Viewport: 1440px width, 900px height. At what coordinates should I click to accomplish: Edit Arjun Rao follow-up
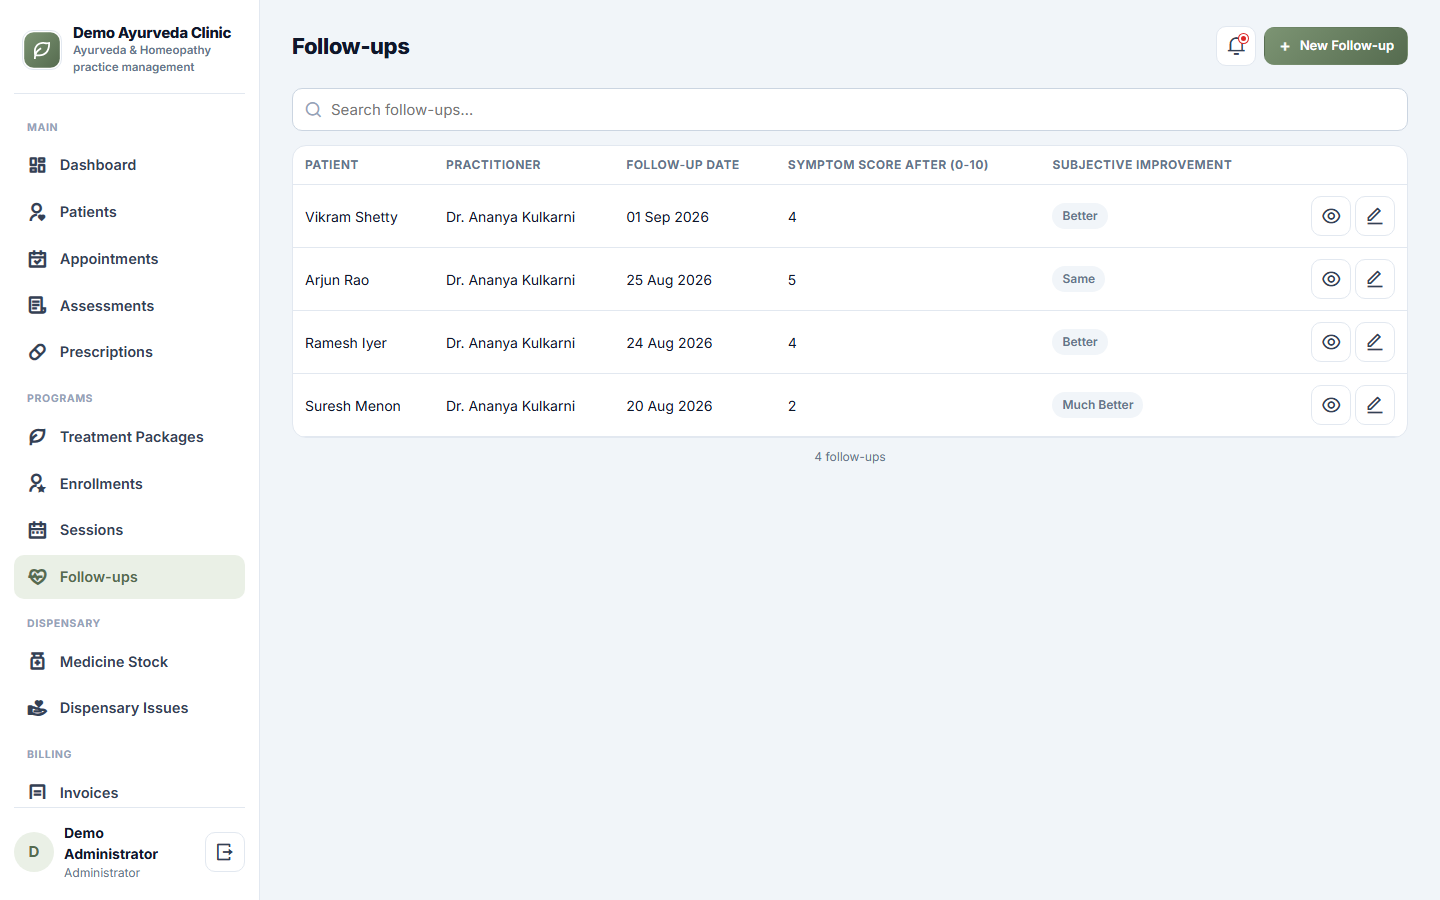(x=1375, y=279)
